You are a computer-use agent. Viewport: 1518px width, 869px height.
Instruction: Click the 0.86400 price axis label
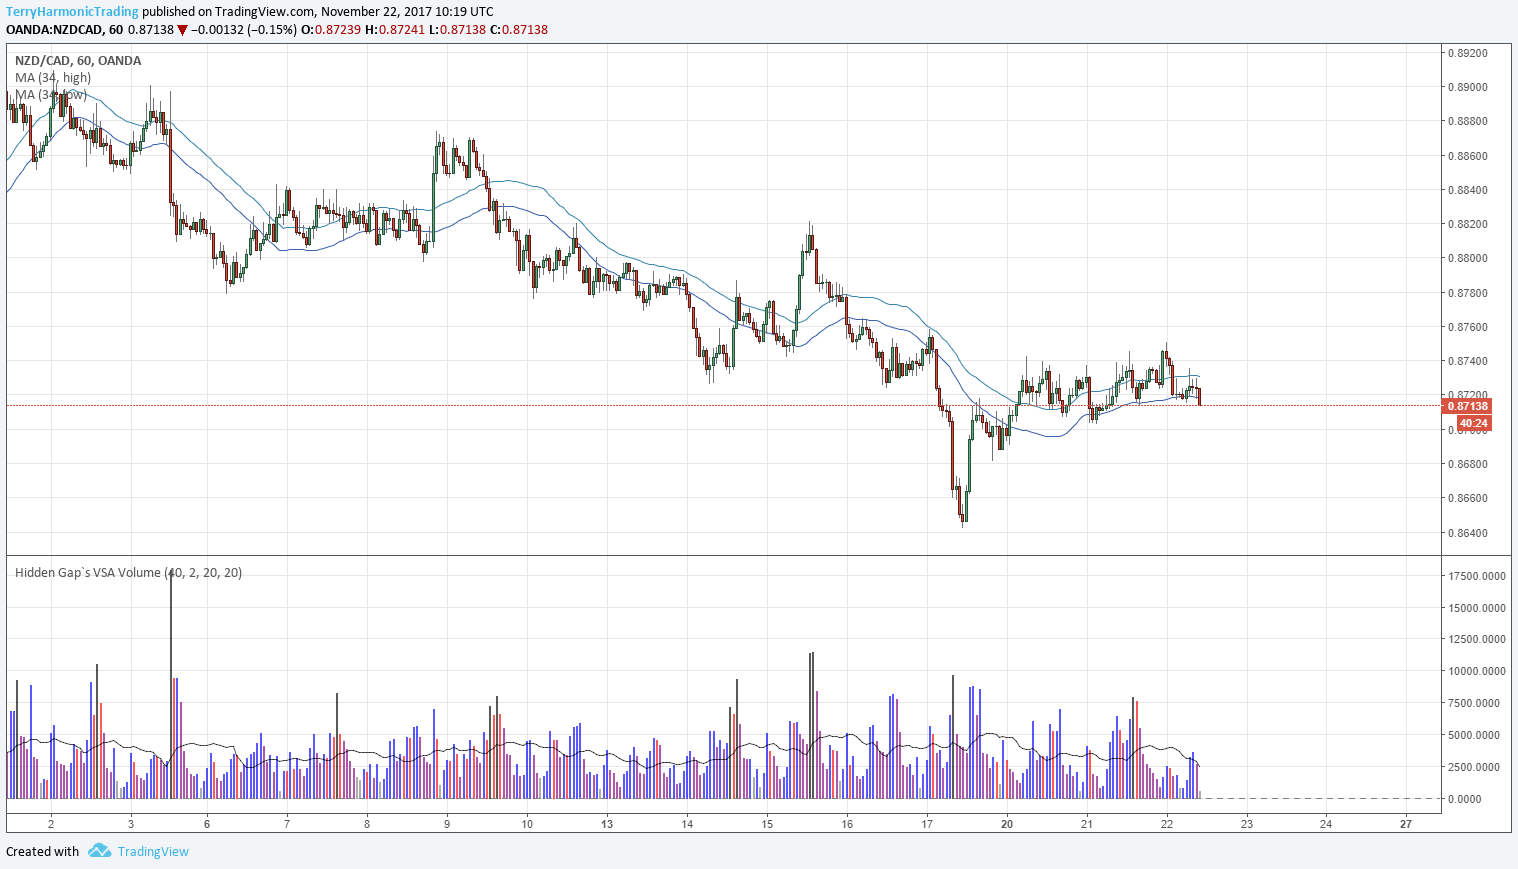point(1467,533)
